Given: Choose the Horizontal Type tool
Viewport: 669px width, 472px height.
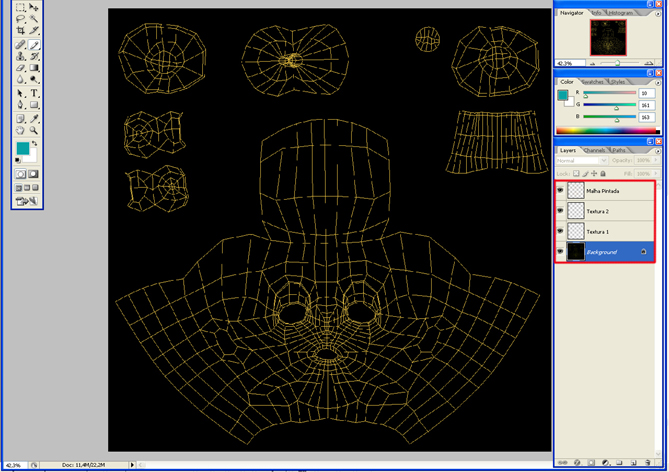Looking at the screenshot, I should pos(34,93).
